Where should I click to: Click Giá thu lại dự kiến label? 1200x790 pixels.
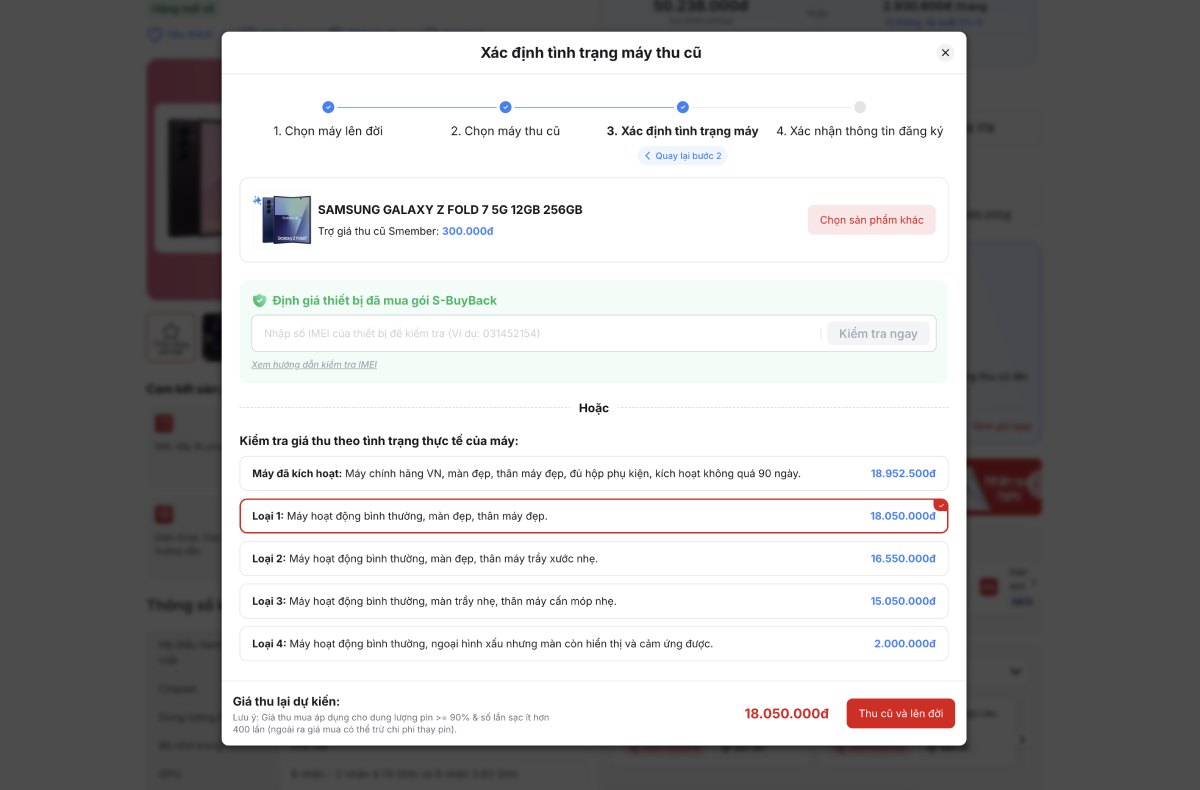pyautogui.click(x=286, y=701)
